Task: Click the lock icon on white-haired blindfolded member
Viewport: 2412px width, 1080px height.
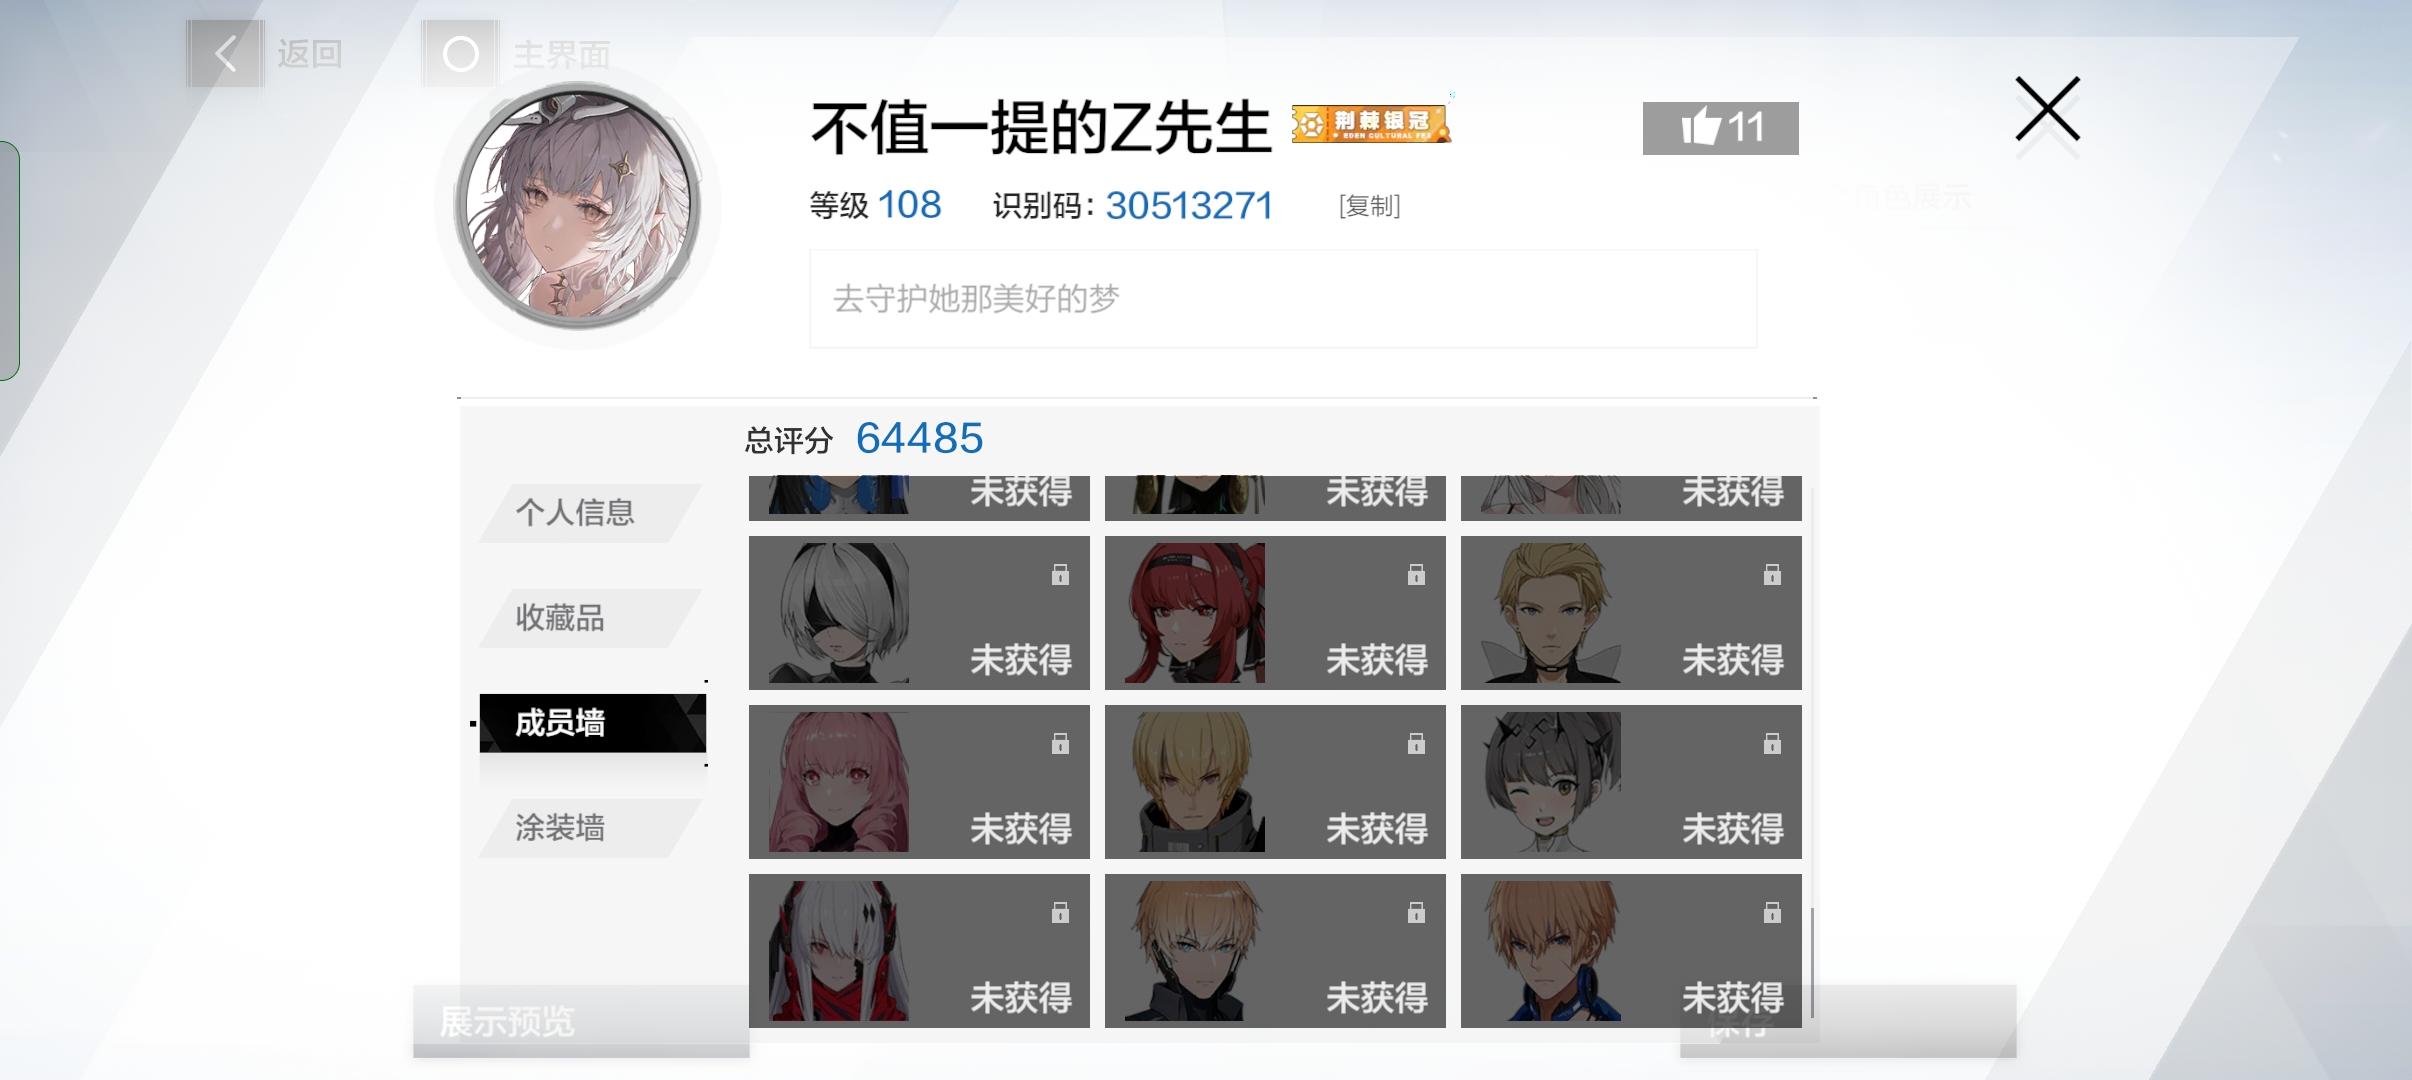Action: (1060, 574)
